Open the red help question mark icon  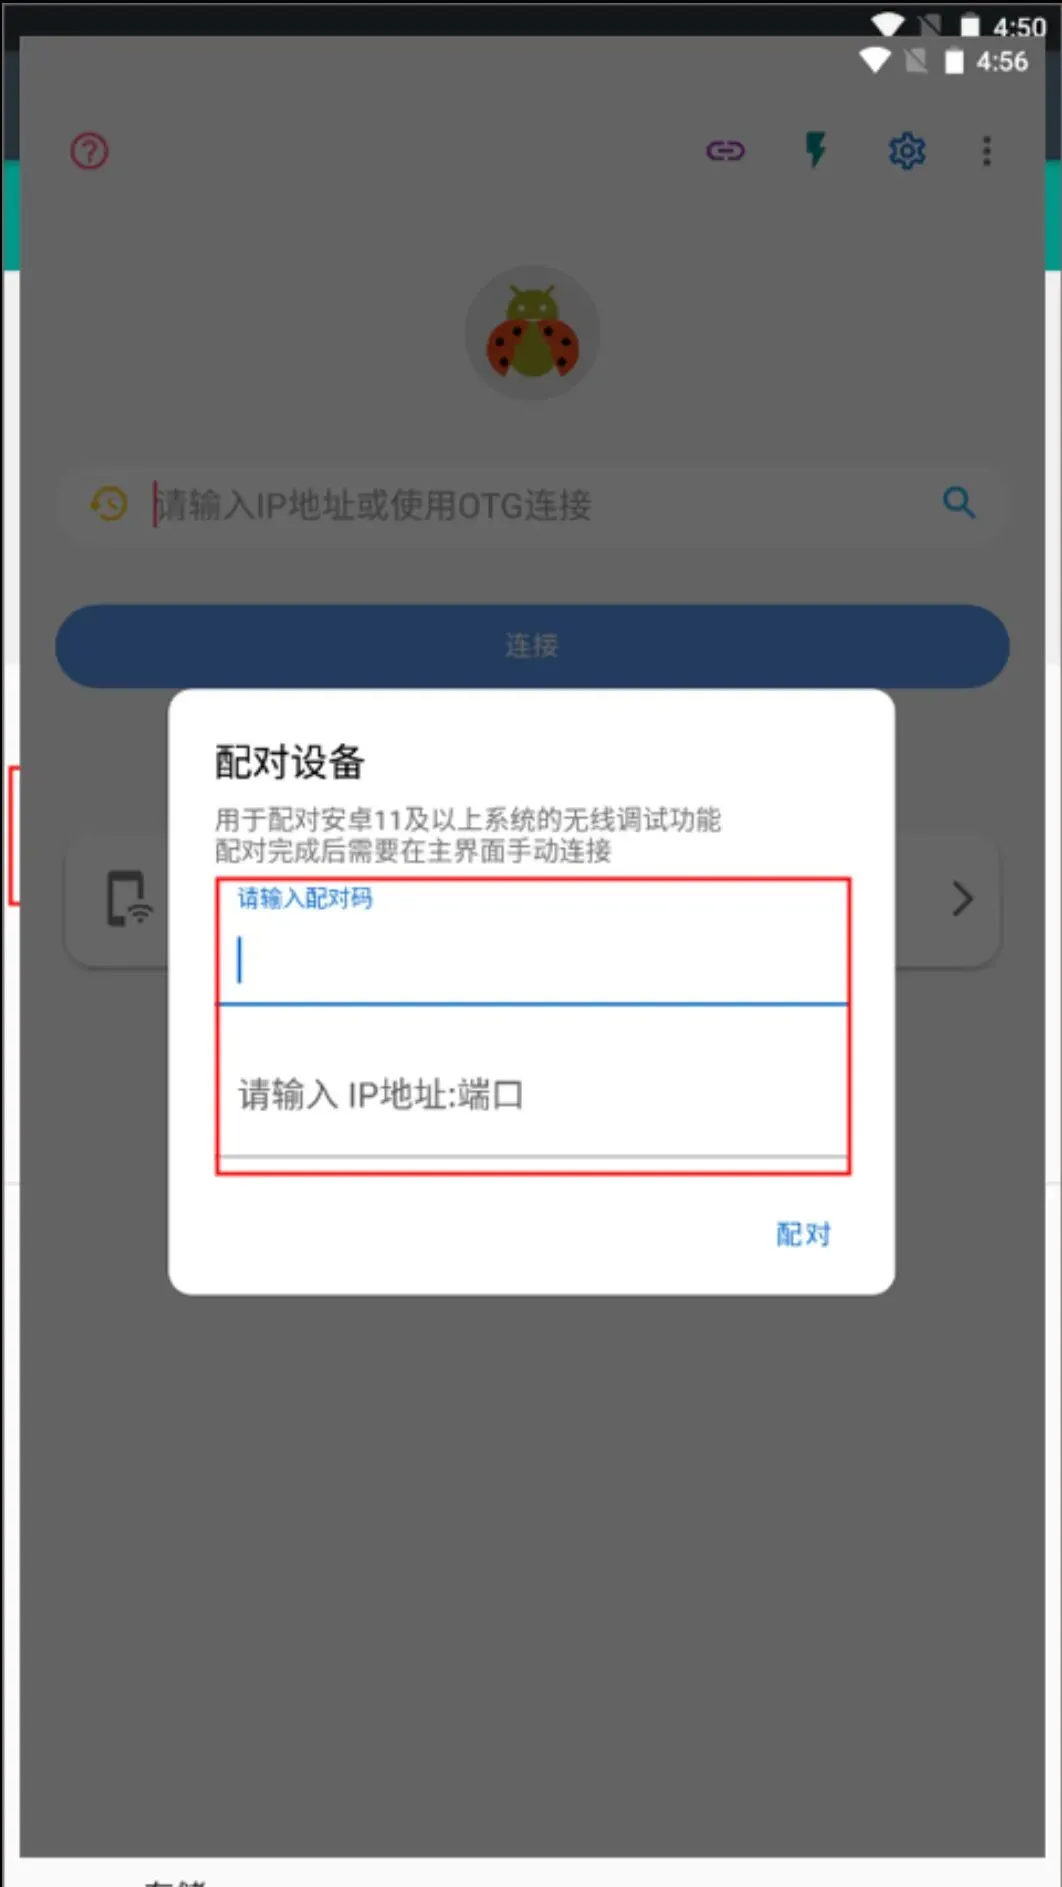89,152
